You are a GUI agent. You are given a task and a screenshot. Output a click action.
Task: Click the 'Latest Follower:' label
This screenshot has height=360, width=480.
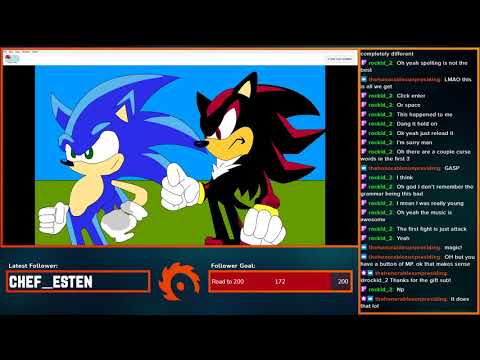[33, 266]
